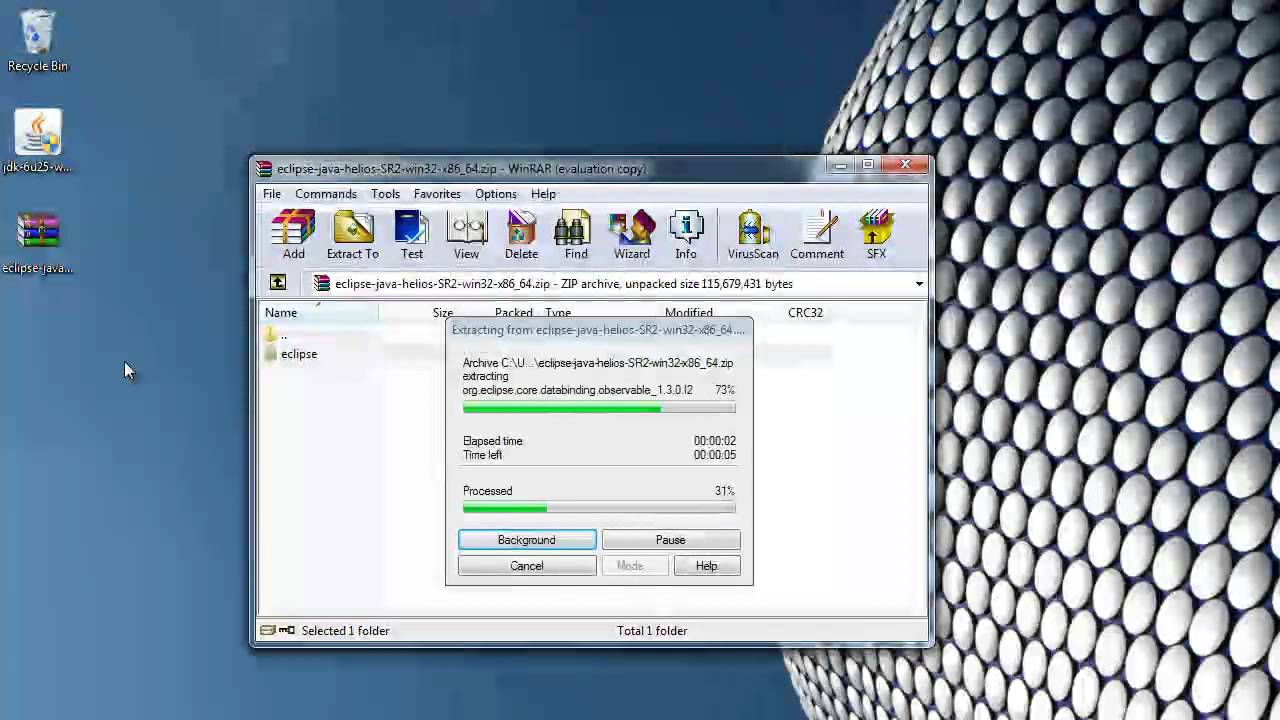The height and width of the screenshot is (720, 1280).
Task: Click 'Total 1 folder' status text
Action: coord(652,631)
